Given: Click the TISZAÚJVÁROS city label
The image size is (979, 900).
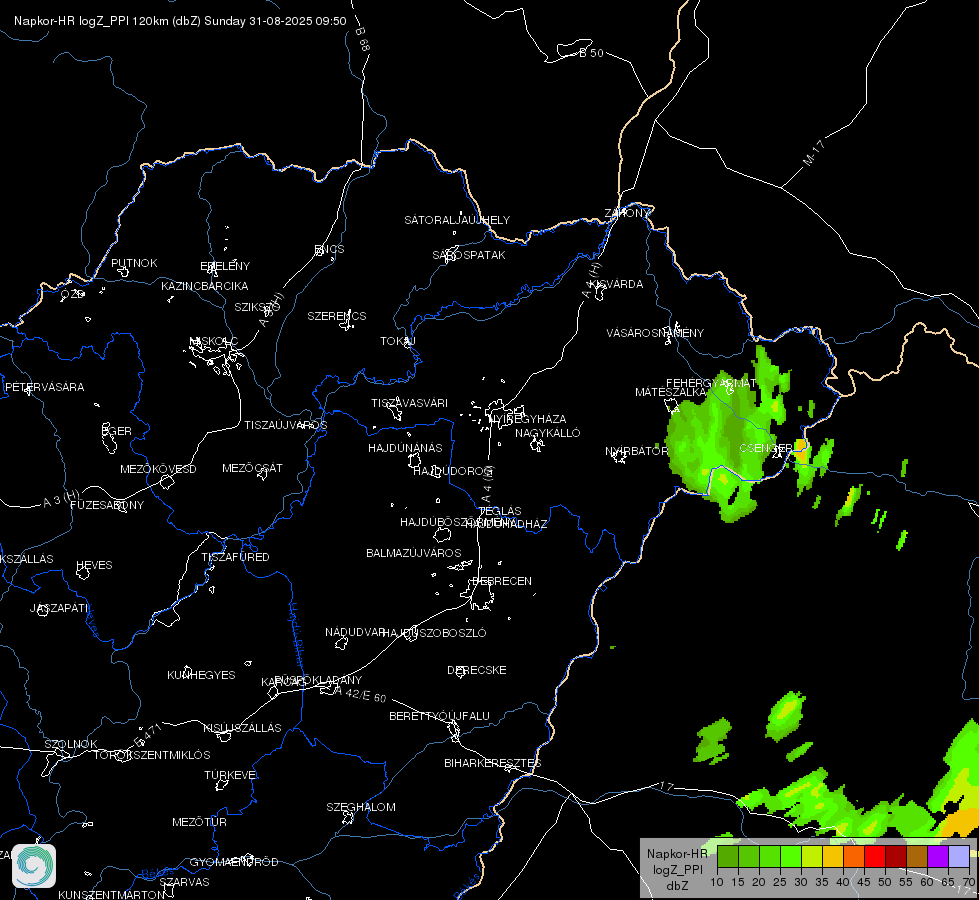Looking at the screenshot, I should (285, 425).
